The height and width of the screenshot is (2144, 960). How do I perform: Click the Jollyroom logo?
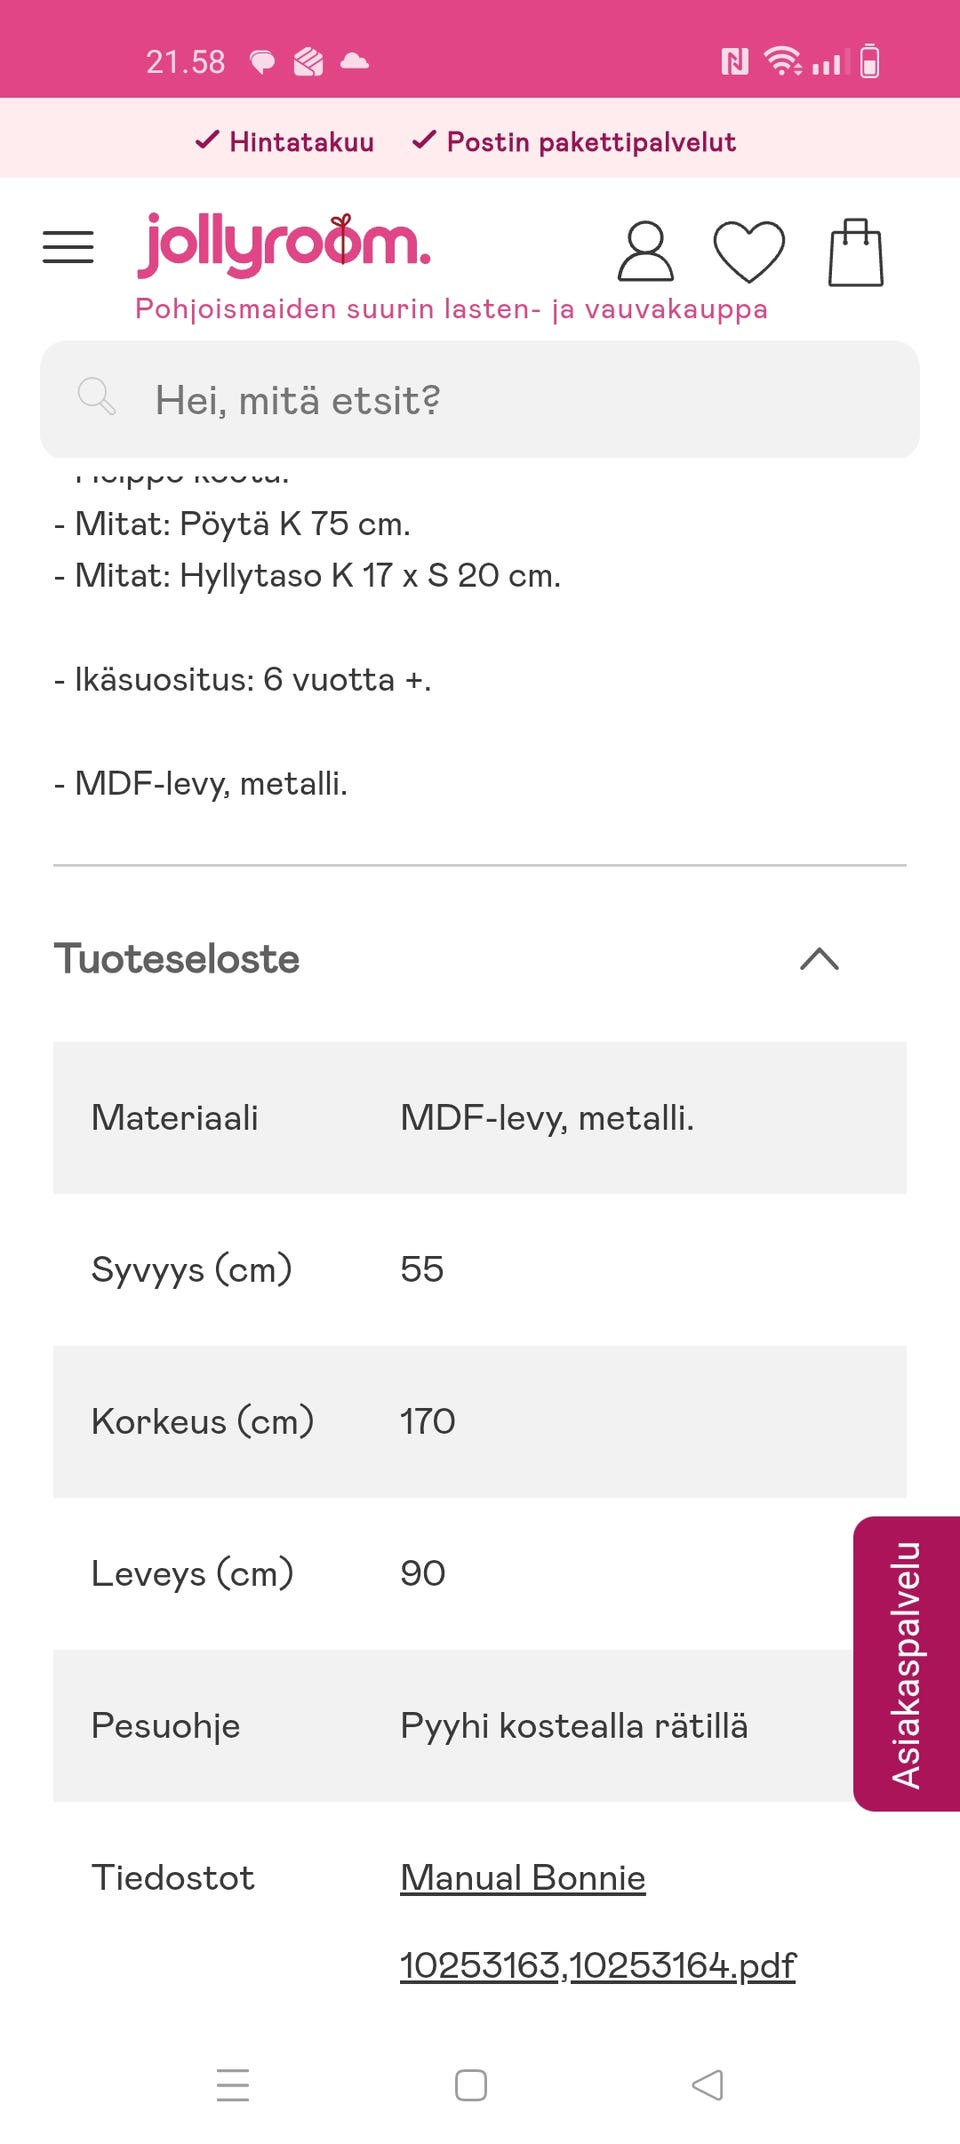283,245
